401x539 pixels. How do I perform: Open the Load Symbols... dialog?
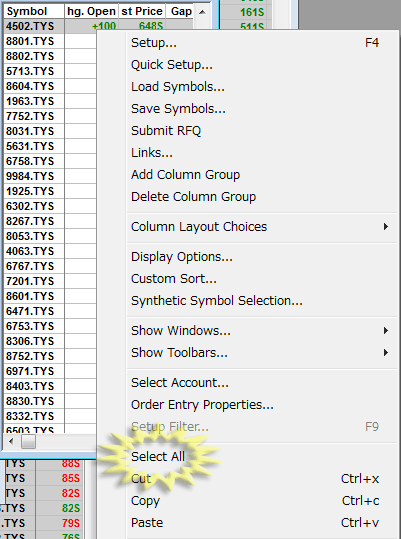(x=178, y=87)
